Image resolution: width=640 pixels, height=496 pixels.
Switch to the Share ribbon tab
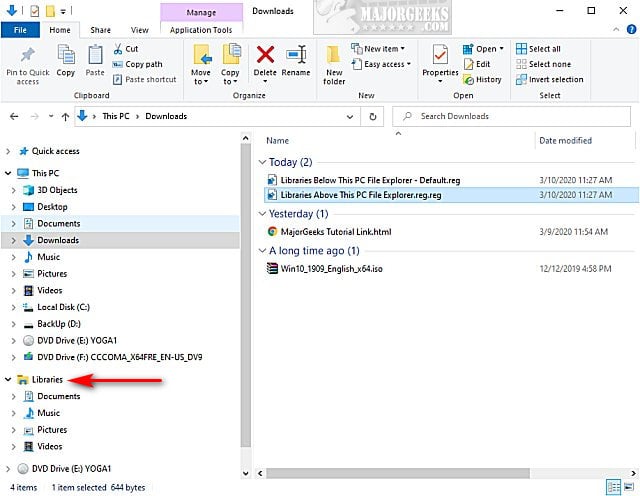point(100,30)
